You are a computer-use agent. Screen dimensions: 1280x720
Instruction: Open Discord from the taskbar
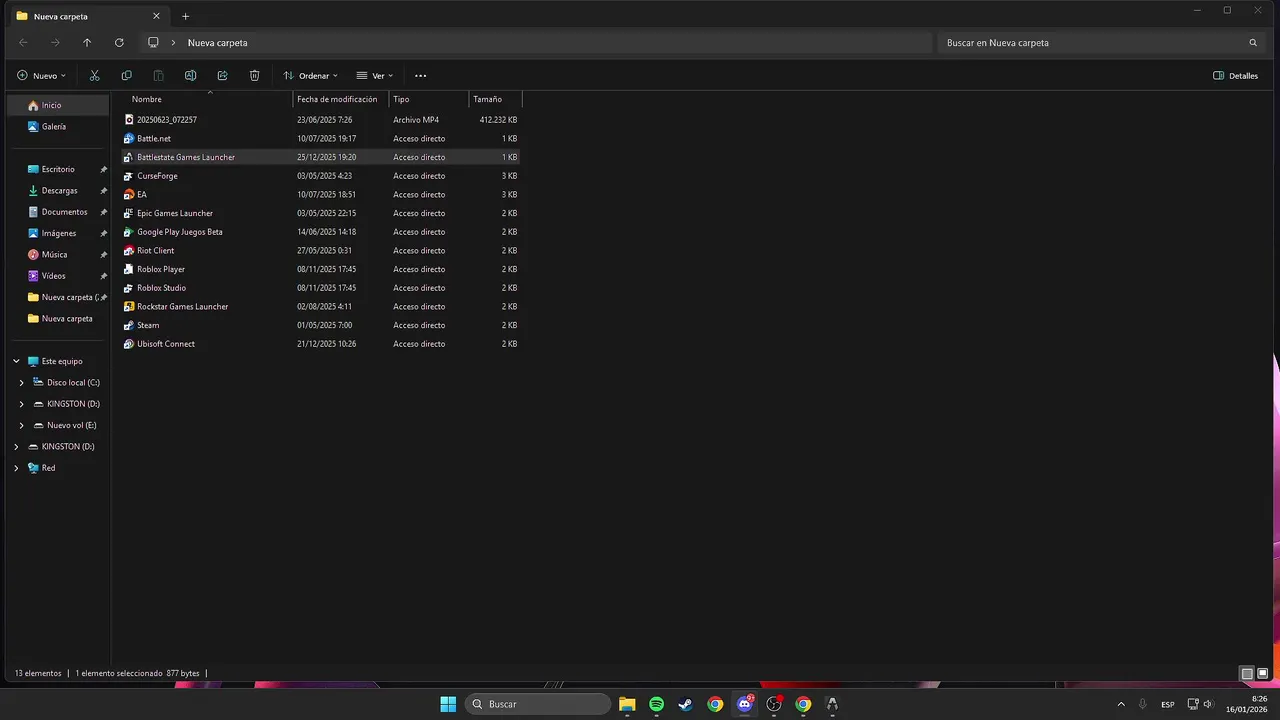tap(744, 704)
